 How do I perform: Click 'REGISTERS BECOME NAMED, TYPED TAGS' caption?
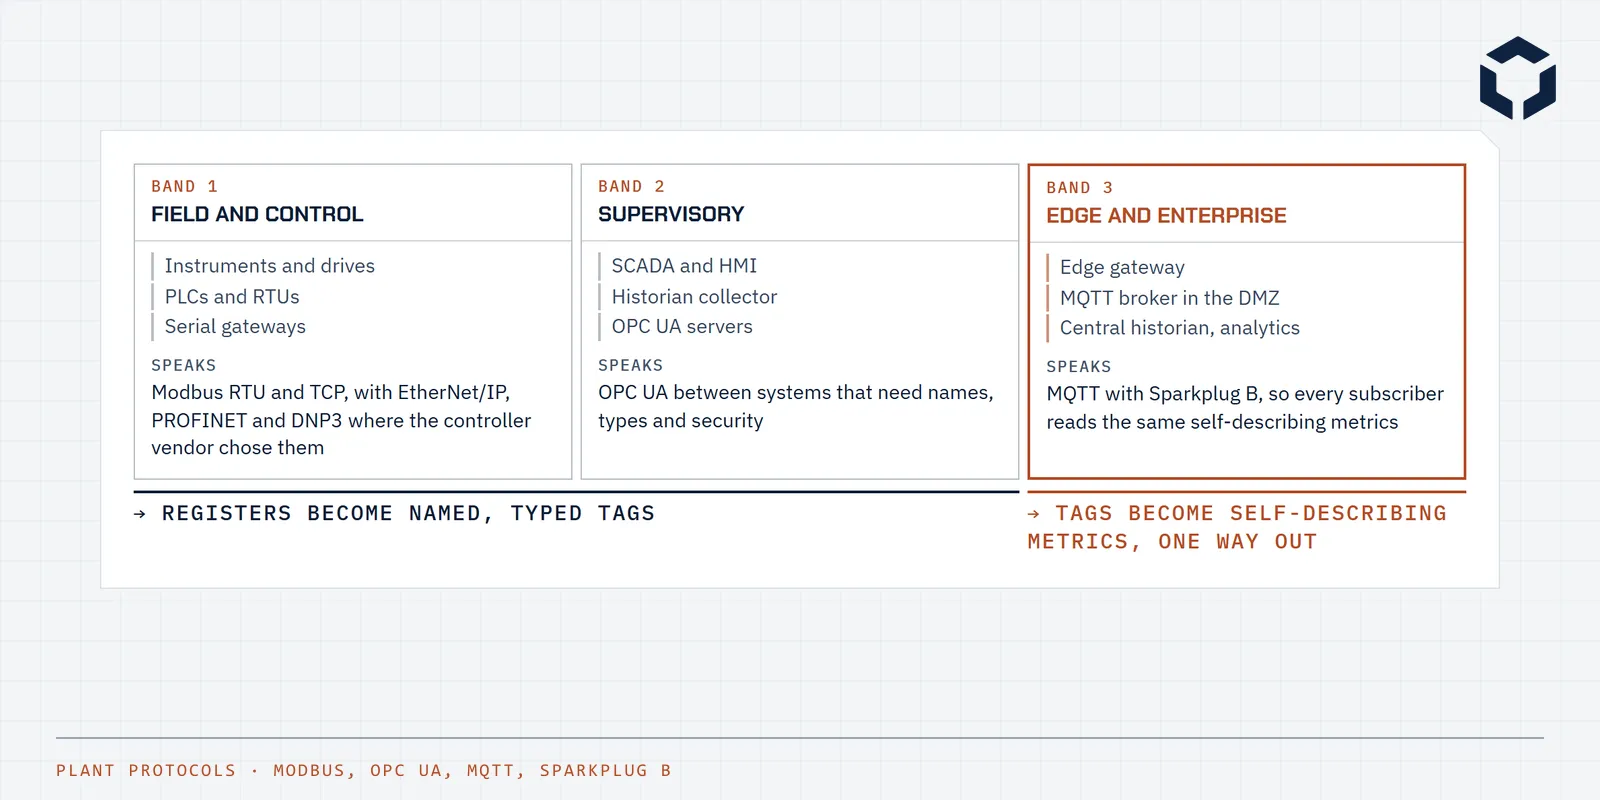395,513
